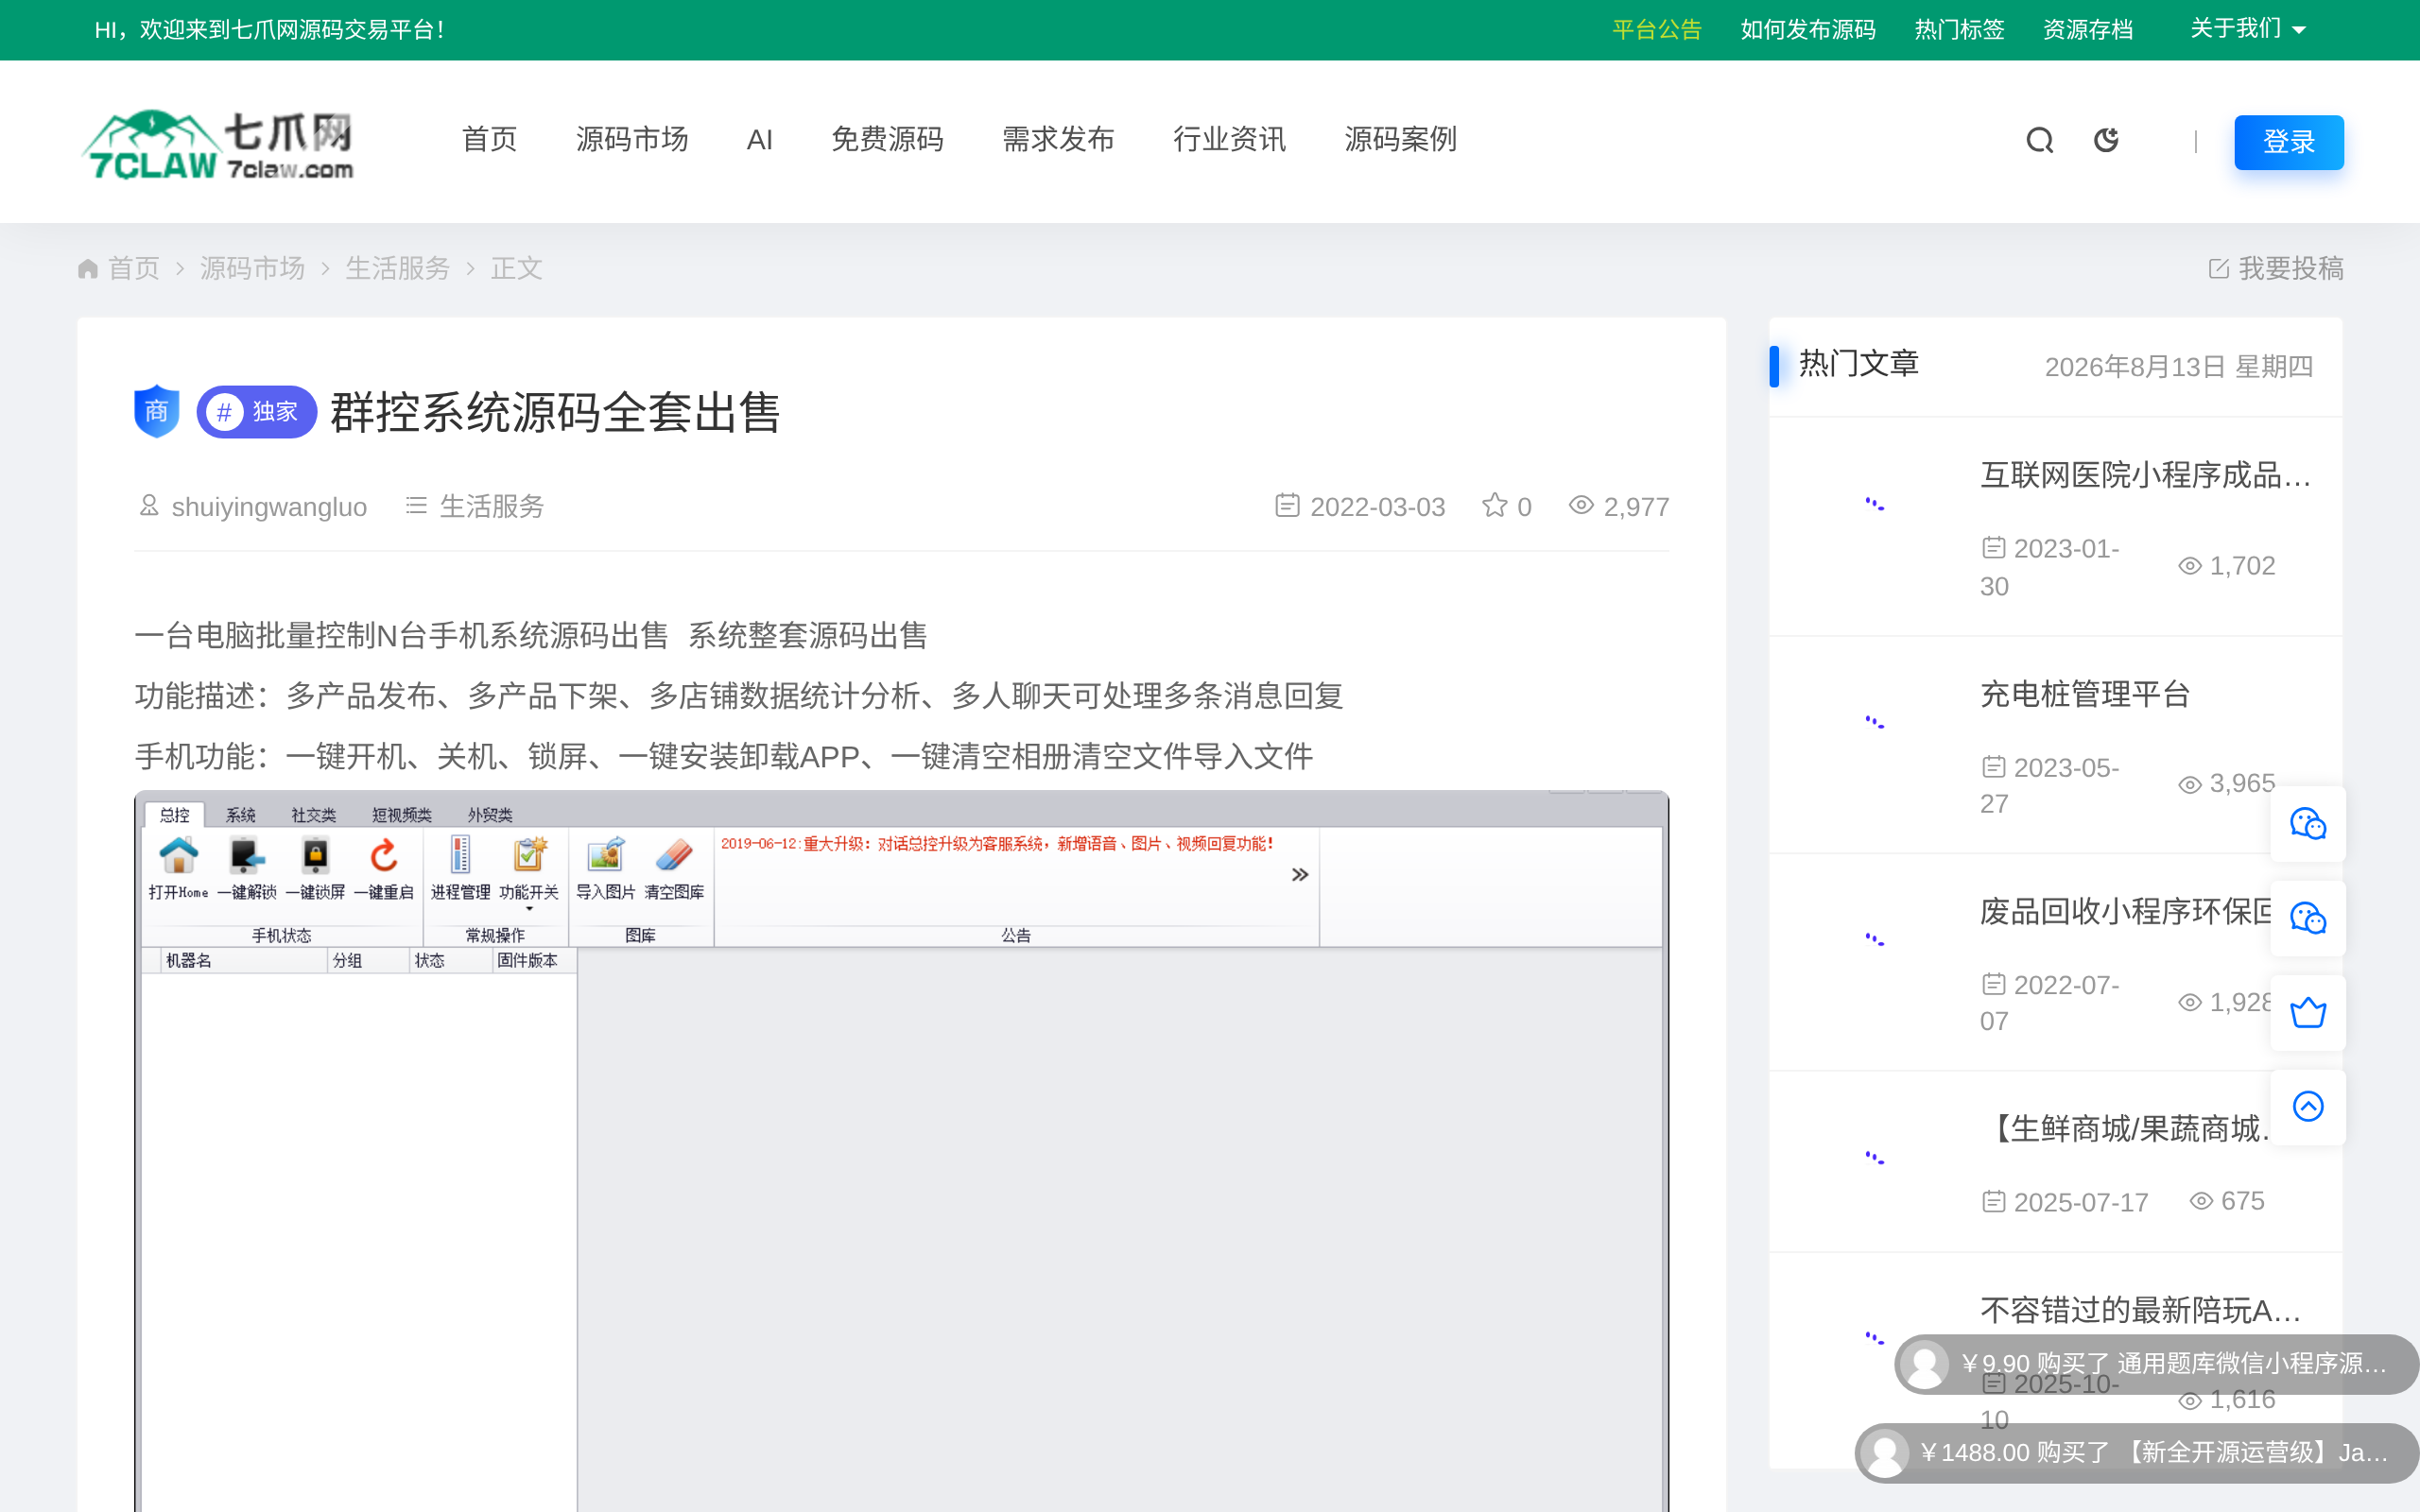Open the 需求发布 navigation item
The height and width of the screenshot is (1512, 2420).
[1058, 139]
